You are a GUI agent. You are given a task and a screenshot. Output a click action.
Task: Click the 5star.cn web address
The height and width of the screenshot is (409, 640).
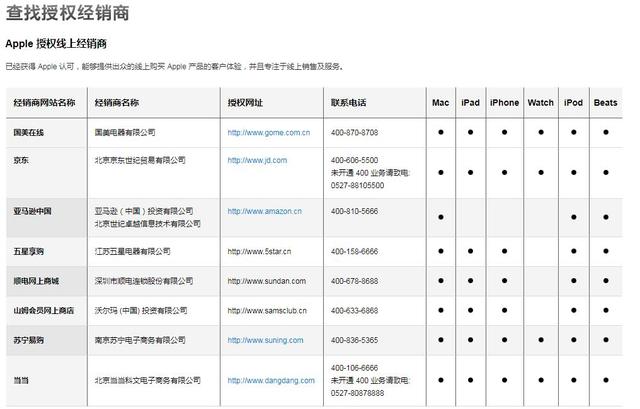pos(259,252)
